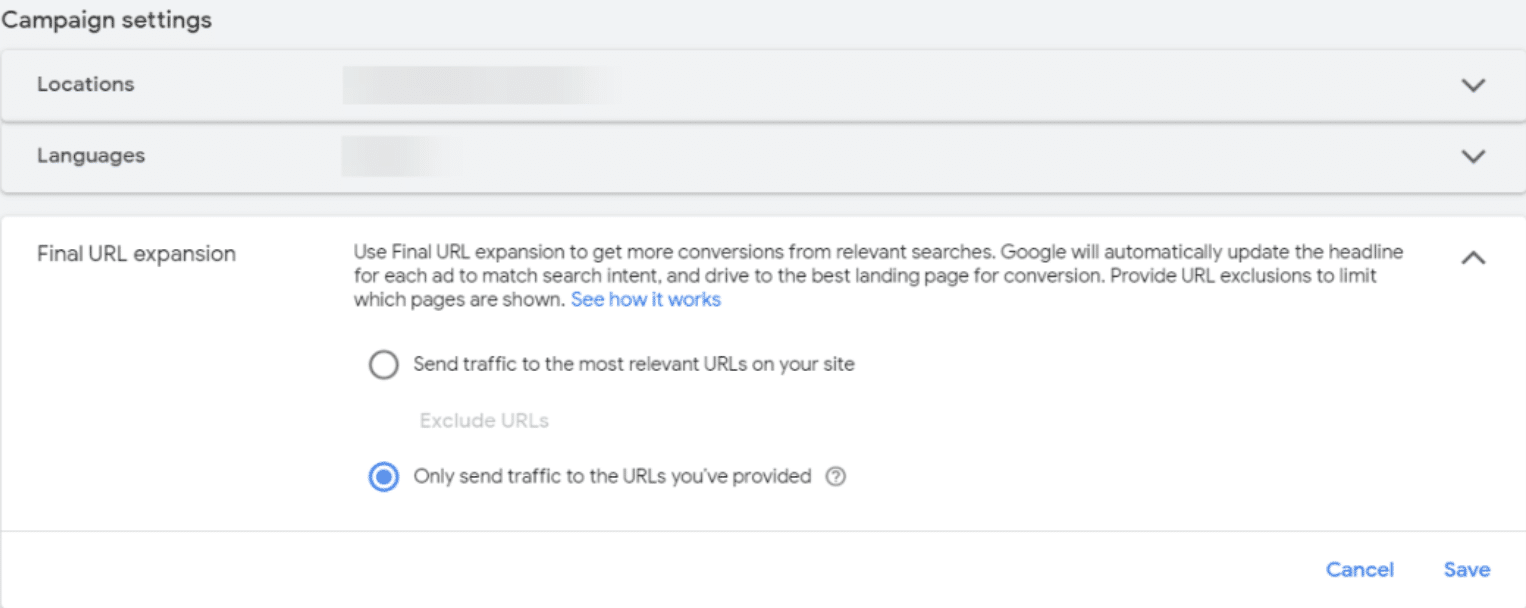Screen dimensions: 1526x608
Task: Click the Languages row label
Action: pyautogui.click(x=91, y=156)
